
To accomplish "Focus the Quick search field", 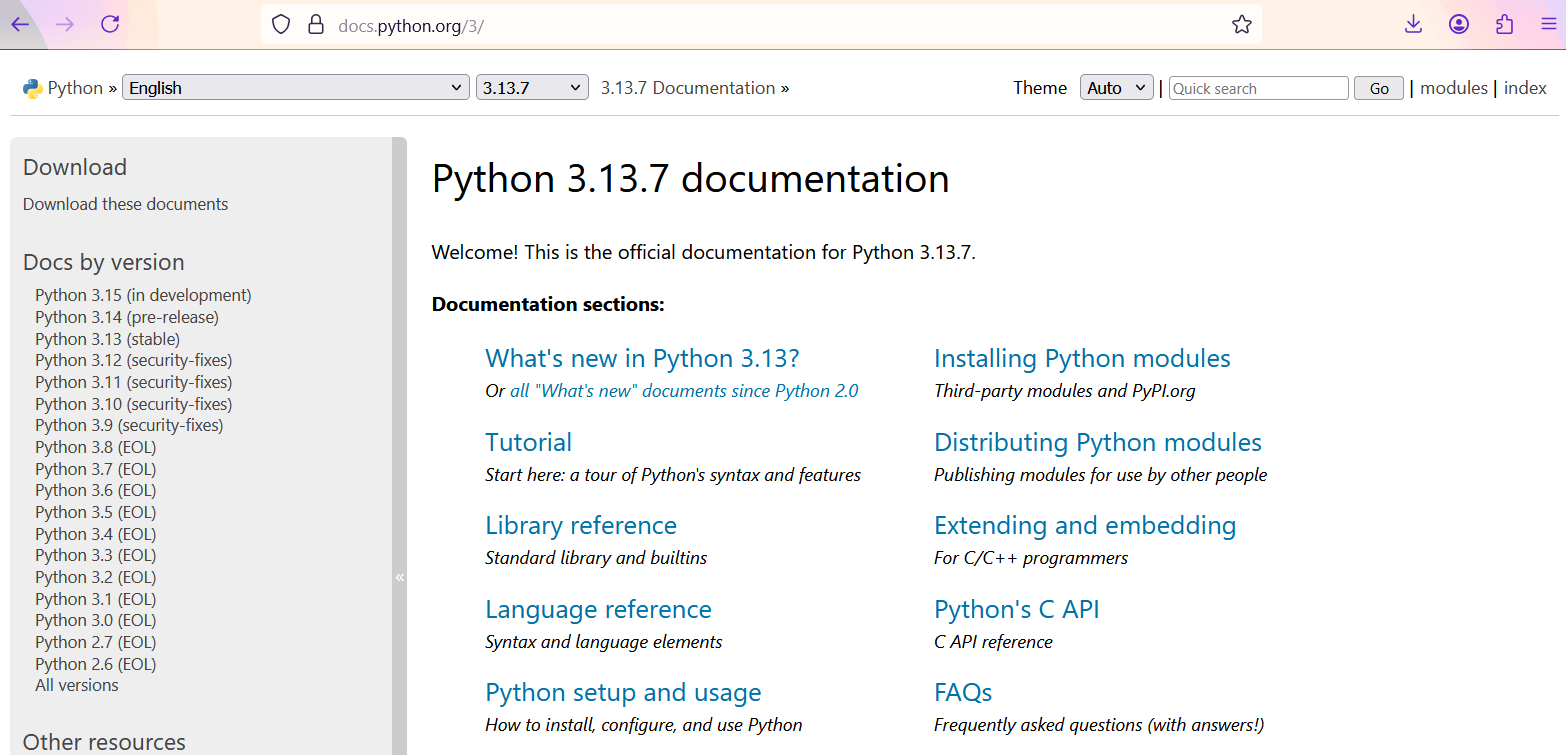I will [1258, 88].
